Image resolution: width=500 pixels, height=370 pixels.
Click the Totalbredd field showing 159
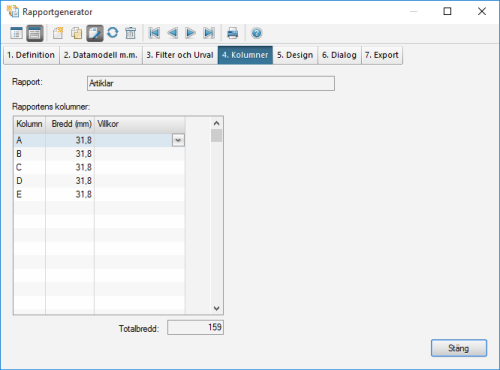pyautogui.click(x=195, y=327)
